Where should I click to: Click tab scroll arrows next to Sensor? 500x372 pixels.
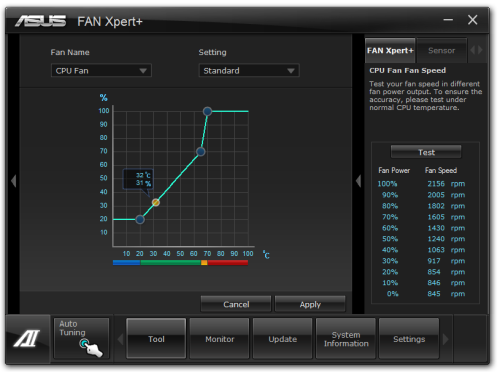point(476,50)
